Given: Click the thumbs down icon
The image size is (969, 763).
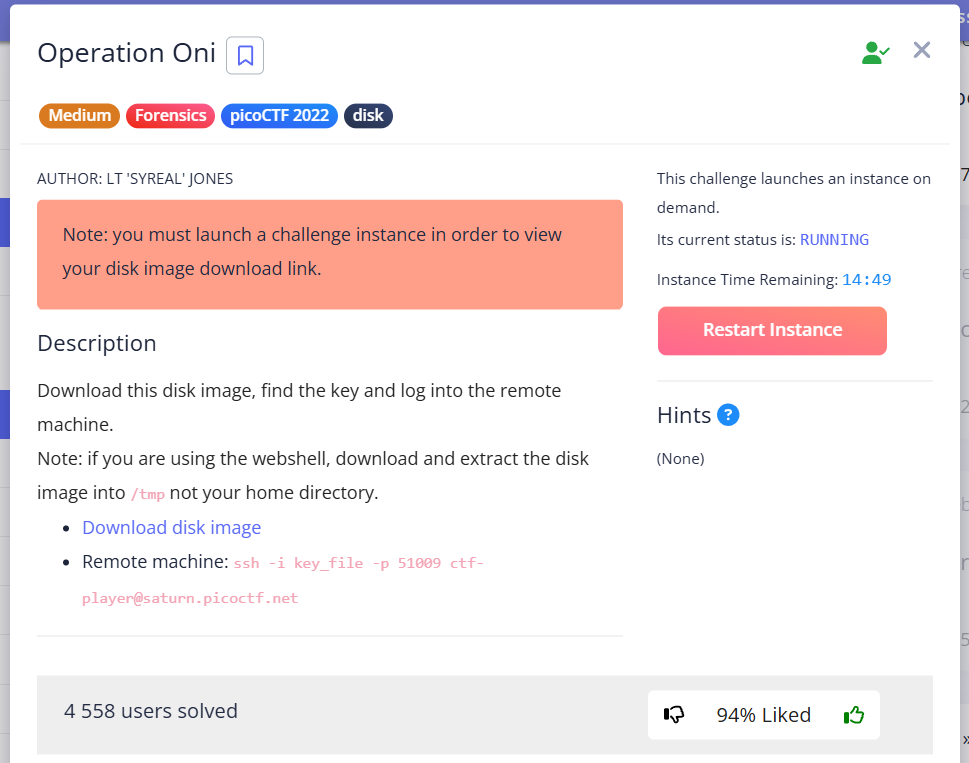Looking at the screenshot, I should pyautogui.click(x=674, y=715).
